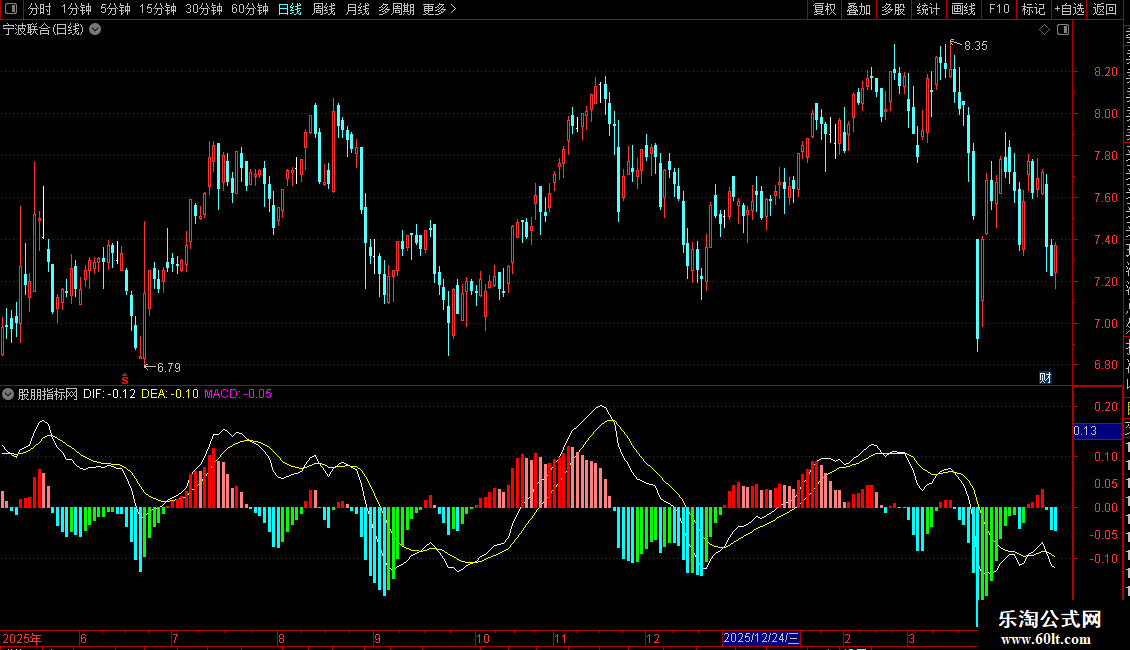Expand the indicator dropdown beside 股朋指标网
1130x650 pixels.
pyautogui.click(x=8, y=394)
